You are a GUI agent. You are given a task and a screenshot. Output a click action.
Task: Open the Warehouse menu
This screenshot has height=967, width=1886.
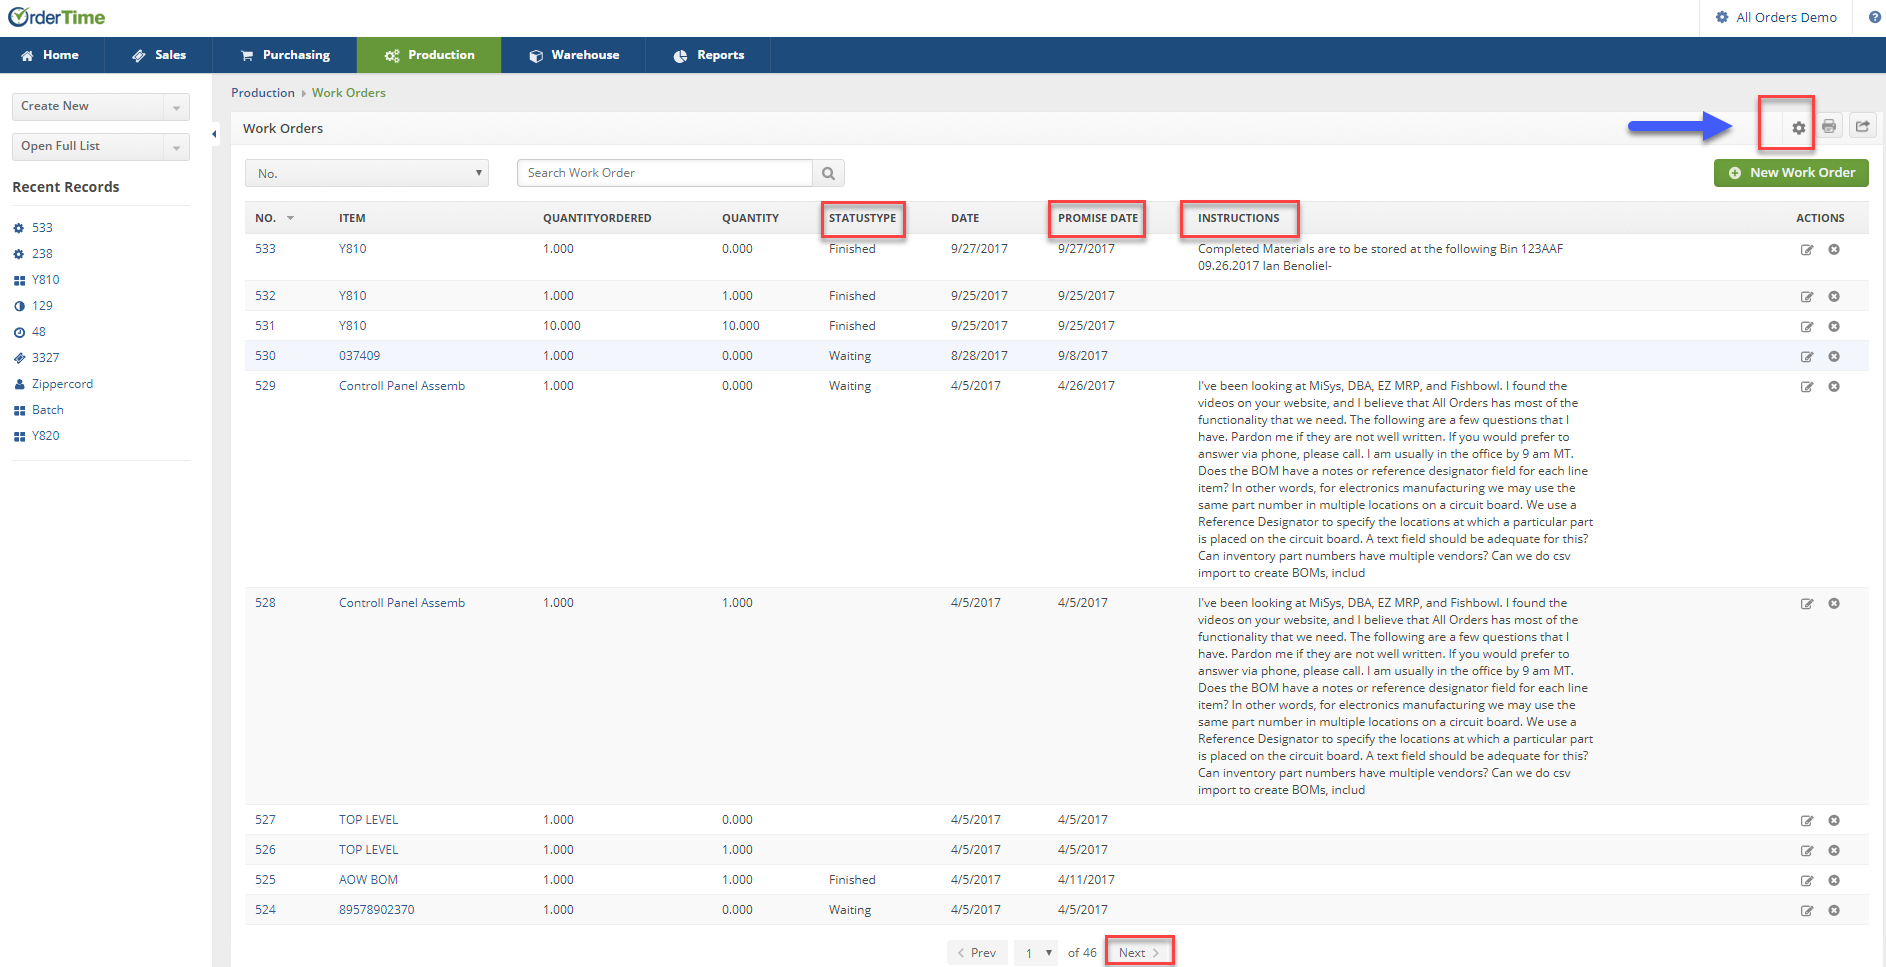pos(574,55)
